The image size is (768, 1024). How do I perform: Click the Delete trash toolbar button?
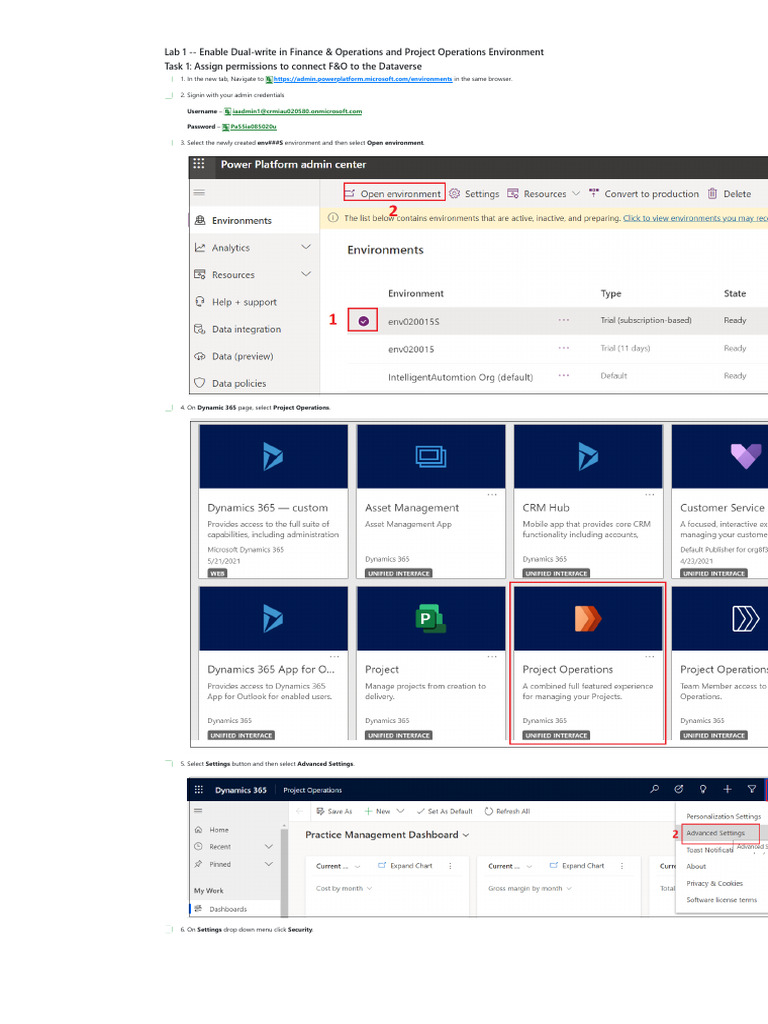pos(729,193)
